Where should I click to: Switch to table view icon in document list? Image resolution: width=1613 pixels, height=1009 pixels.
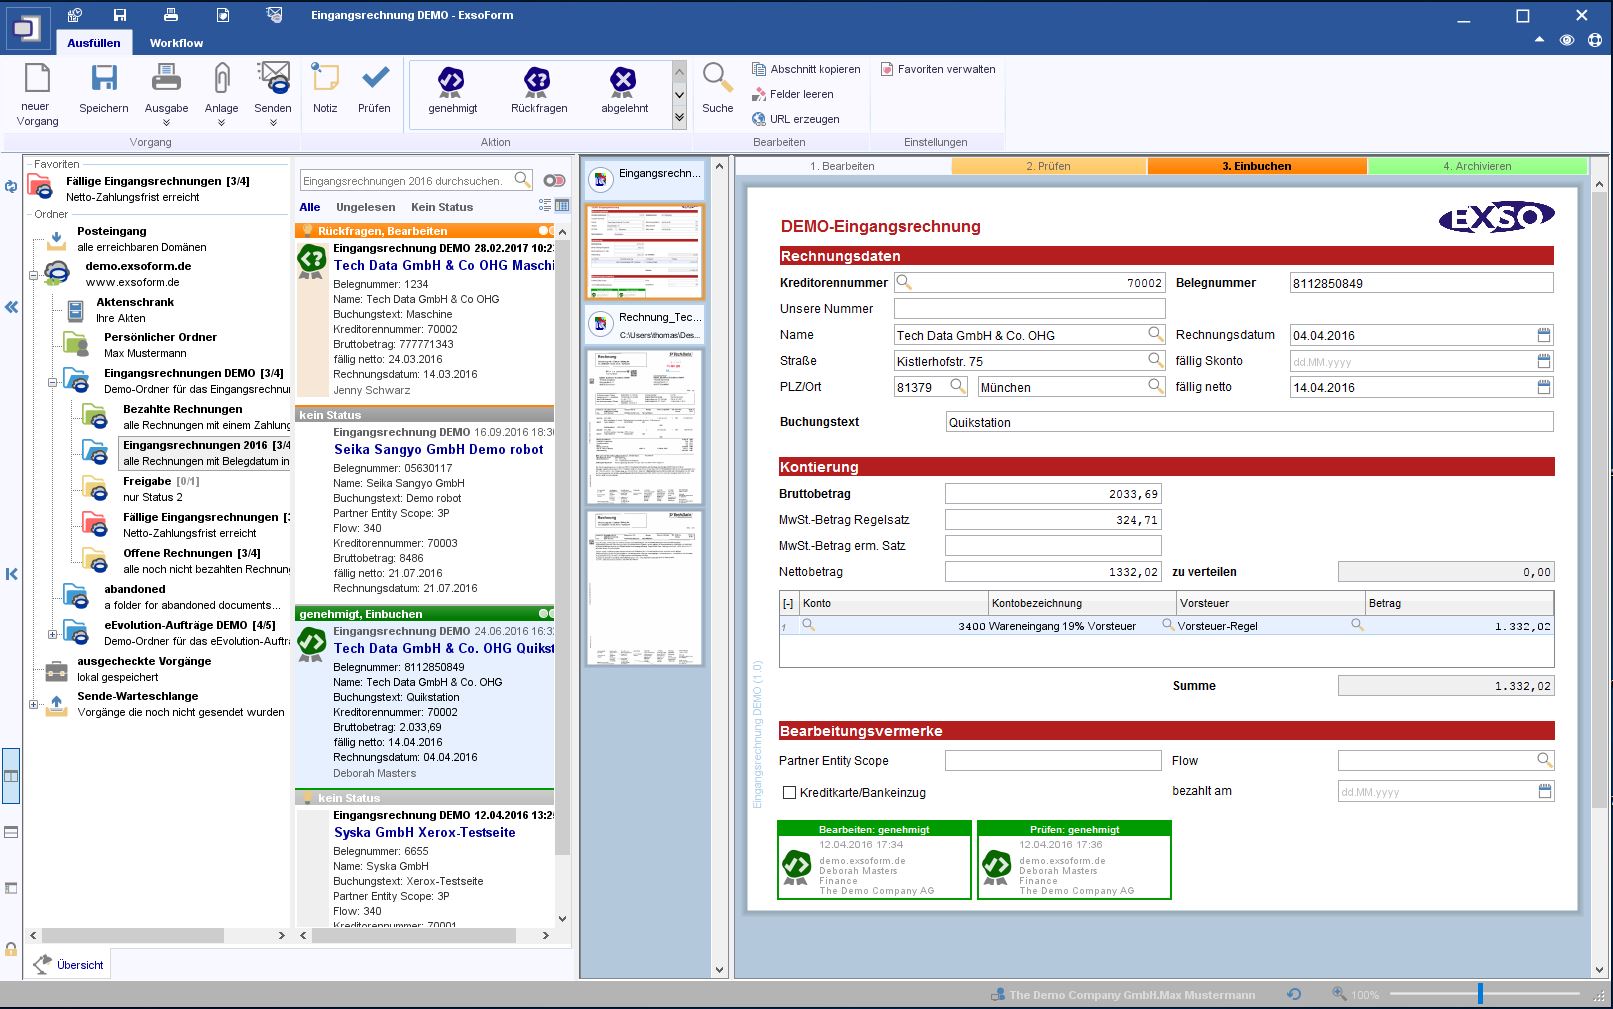562,206
